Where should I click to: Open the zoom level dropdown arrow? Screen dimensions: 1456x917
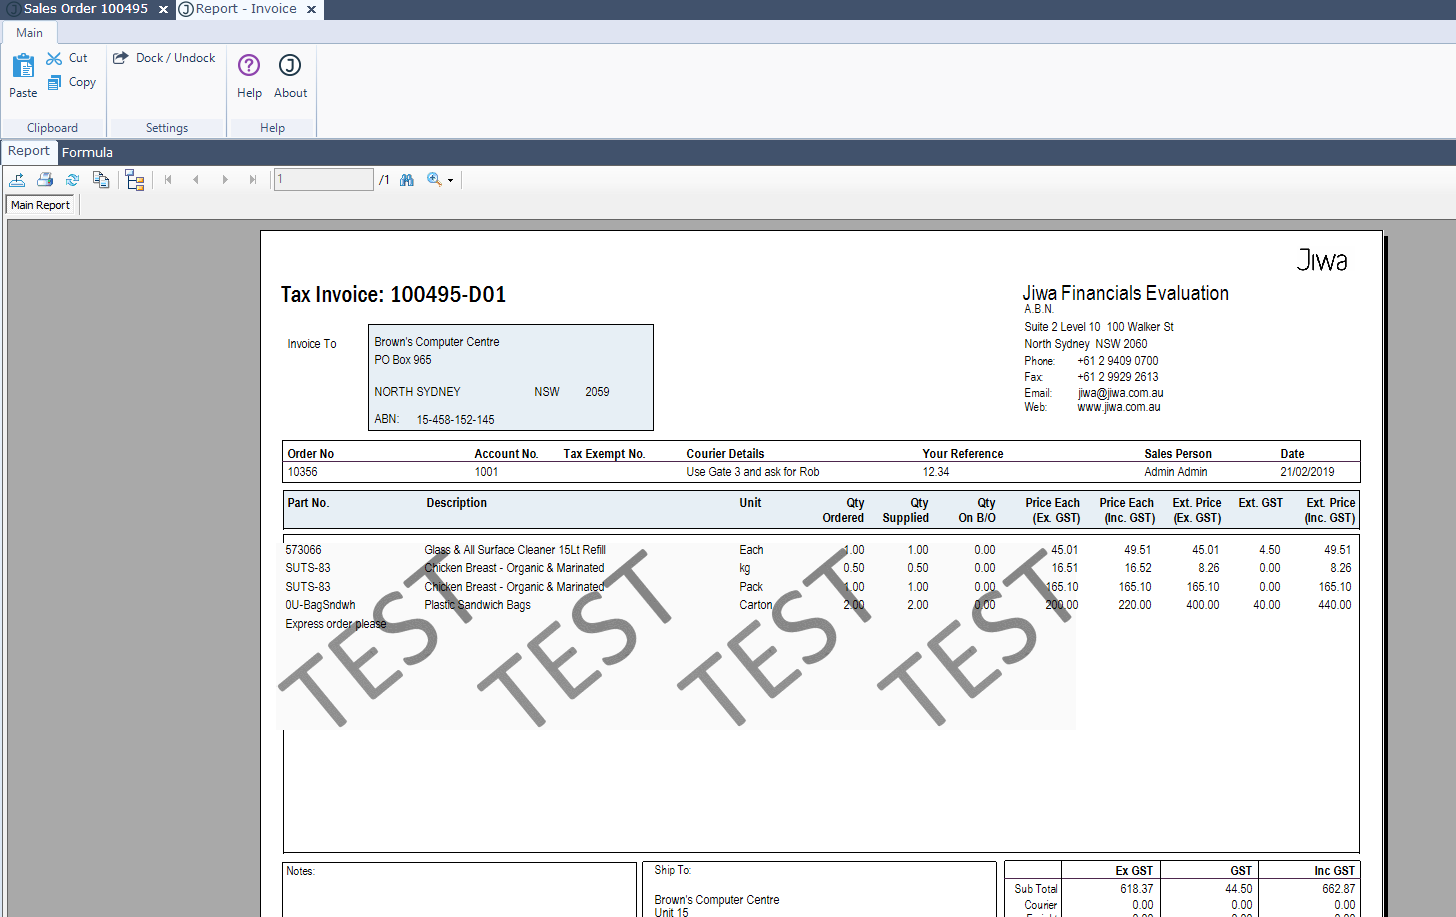tap(451, 181)
